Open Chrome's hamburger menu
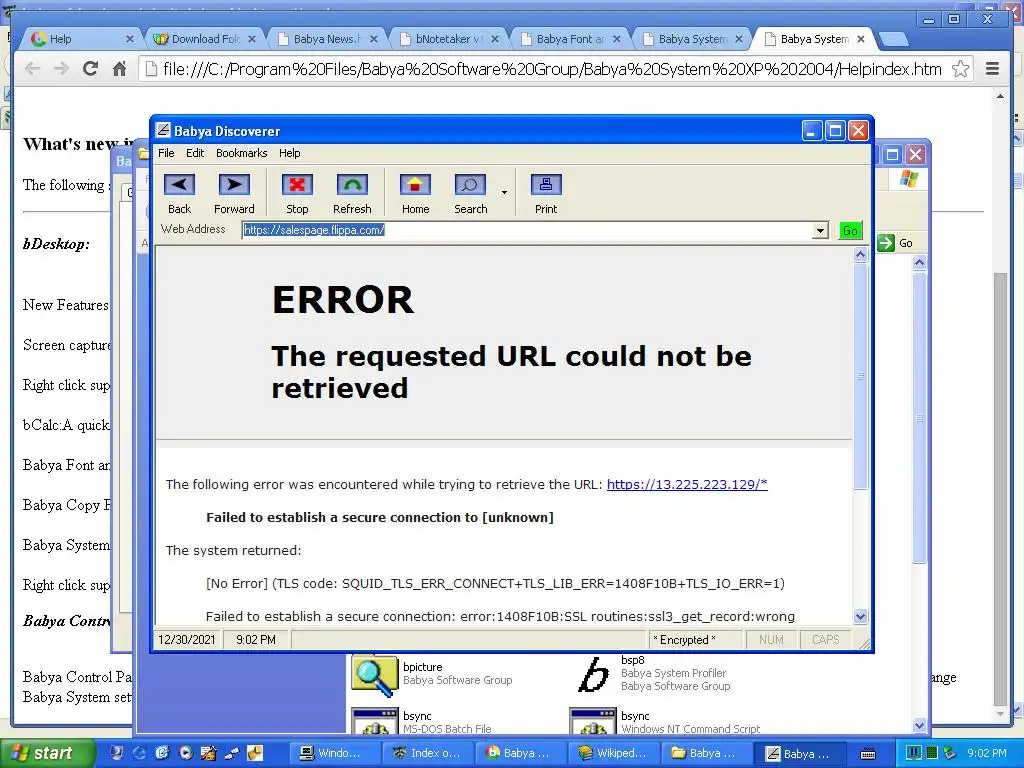 click(992, 69)
